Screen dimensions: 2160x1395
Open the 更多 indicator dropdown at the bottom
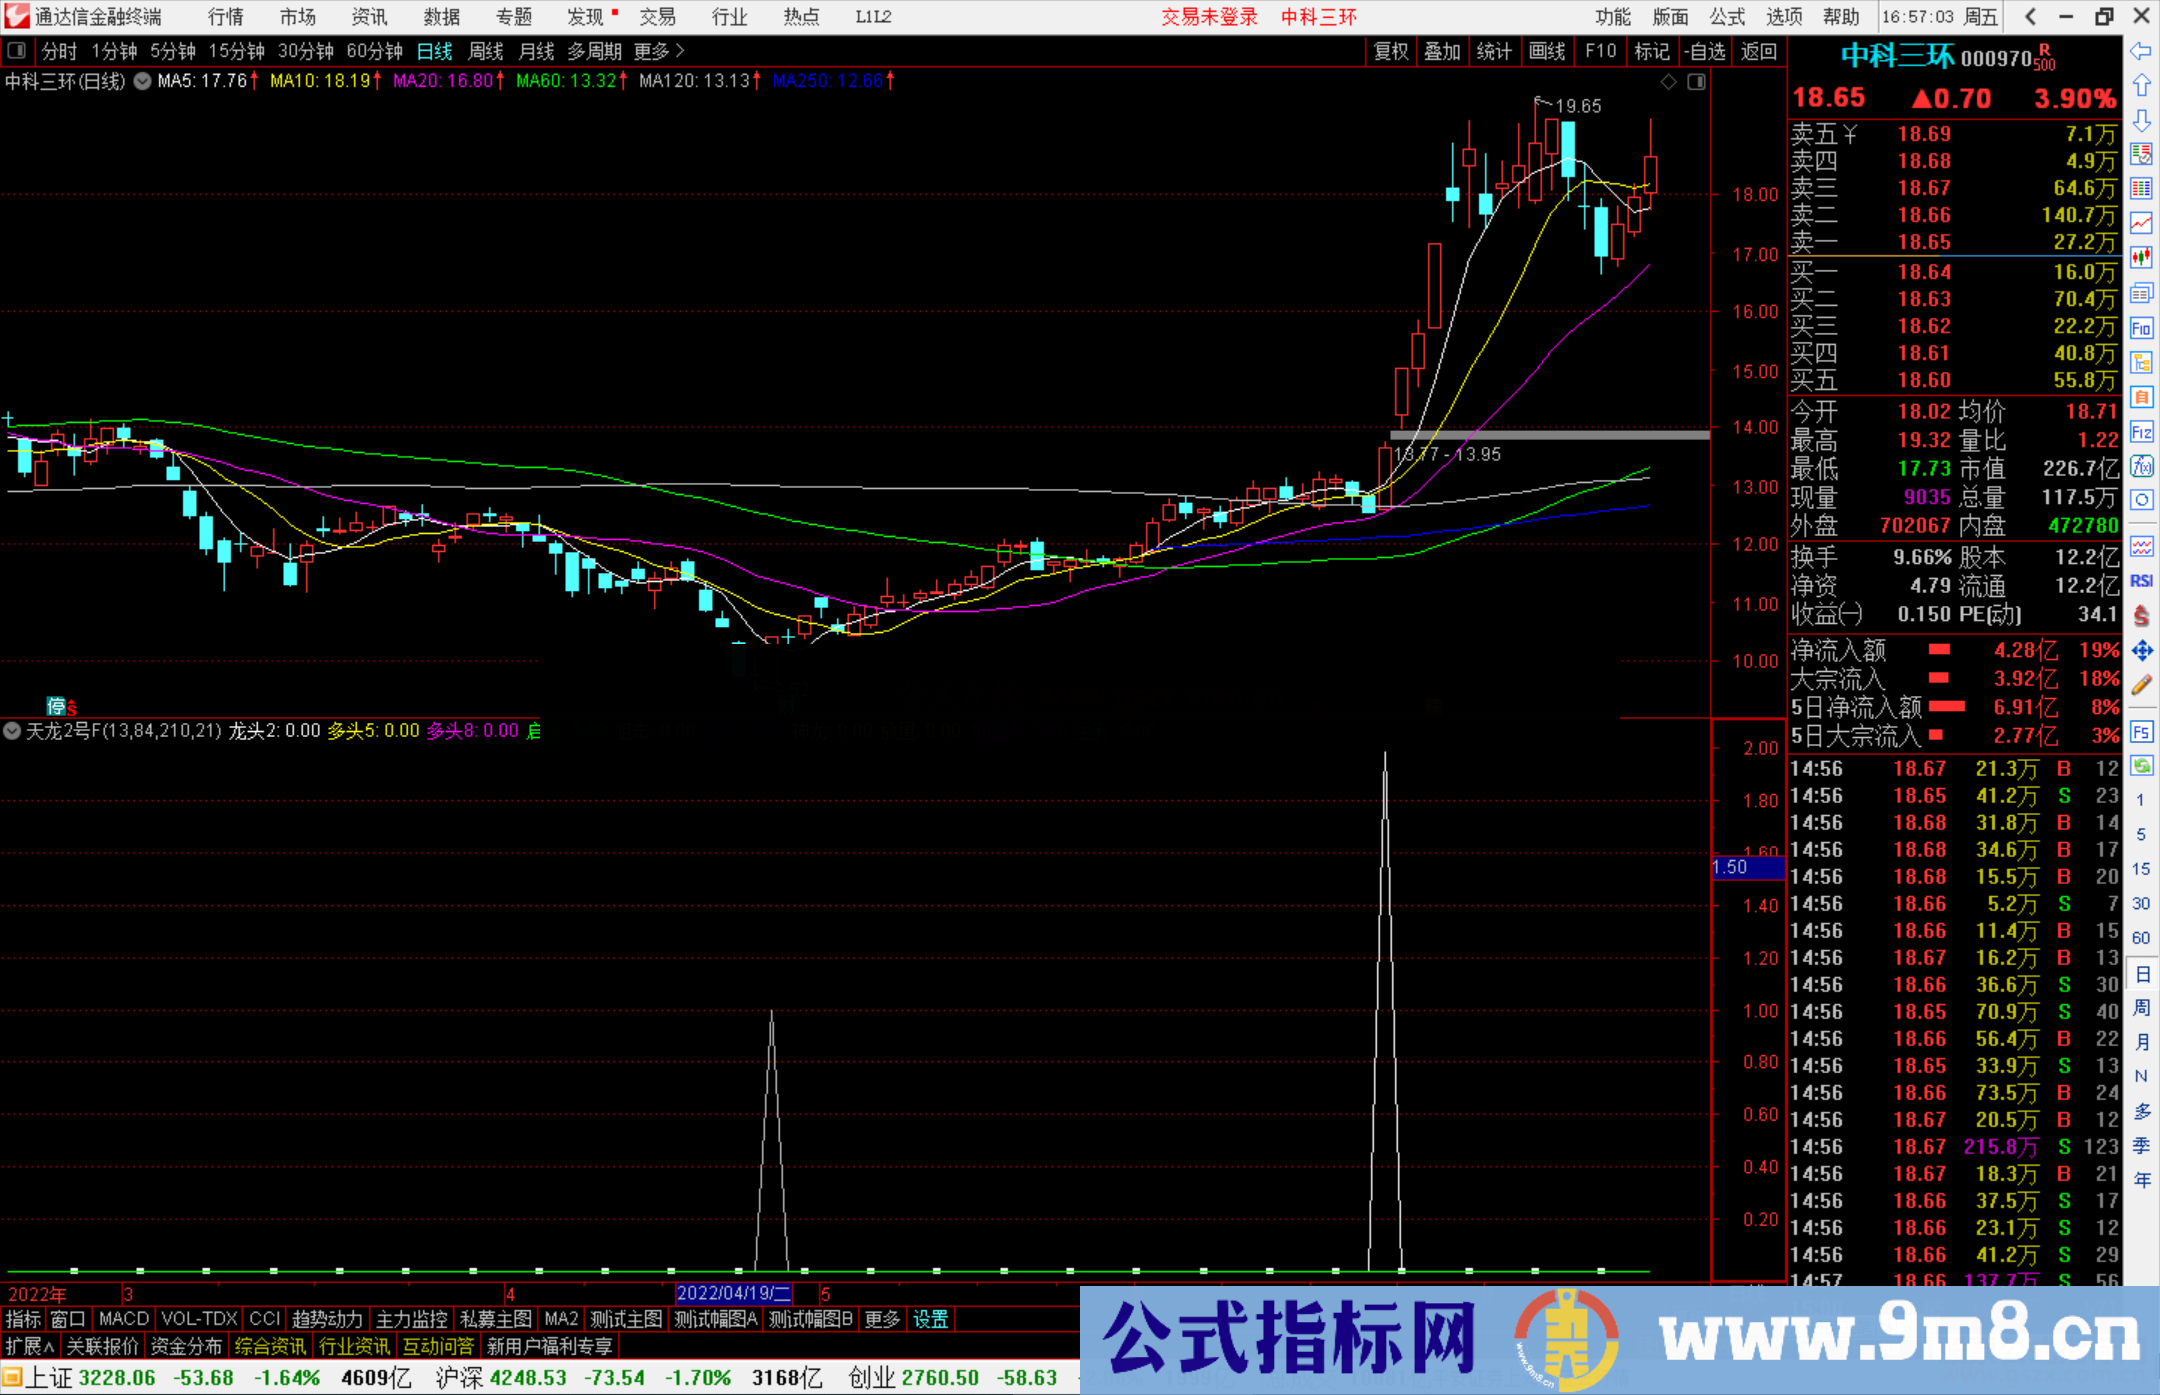click(881, 1319)
